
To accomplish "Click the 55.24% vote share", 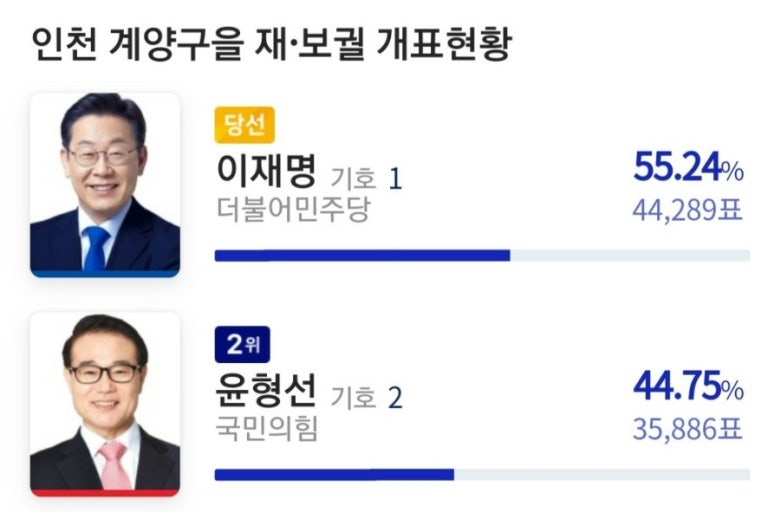I will tap(688, 169).
